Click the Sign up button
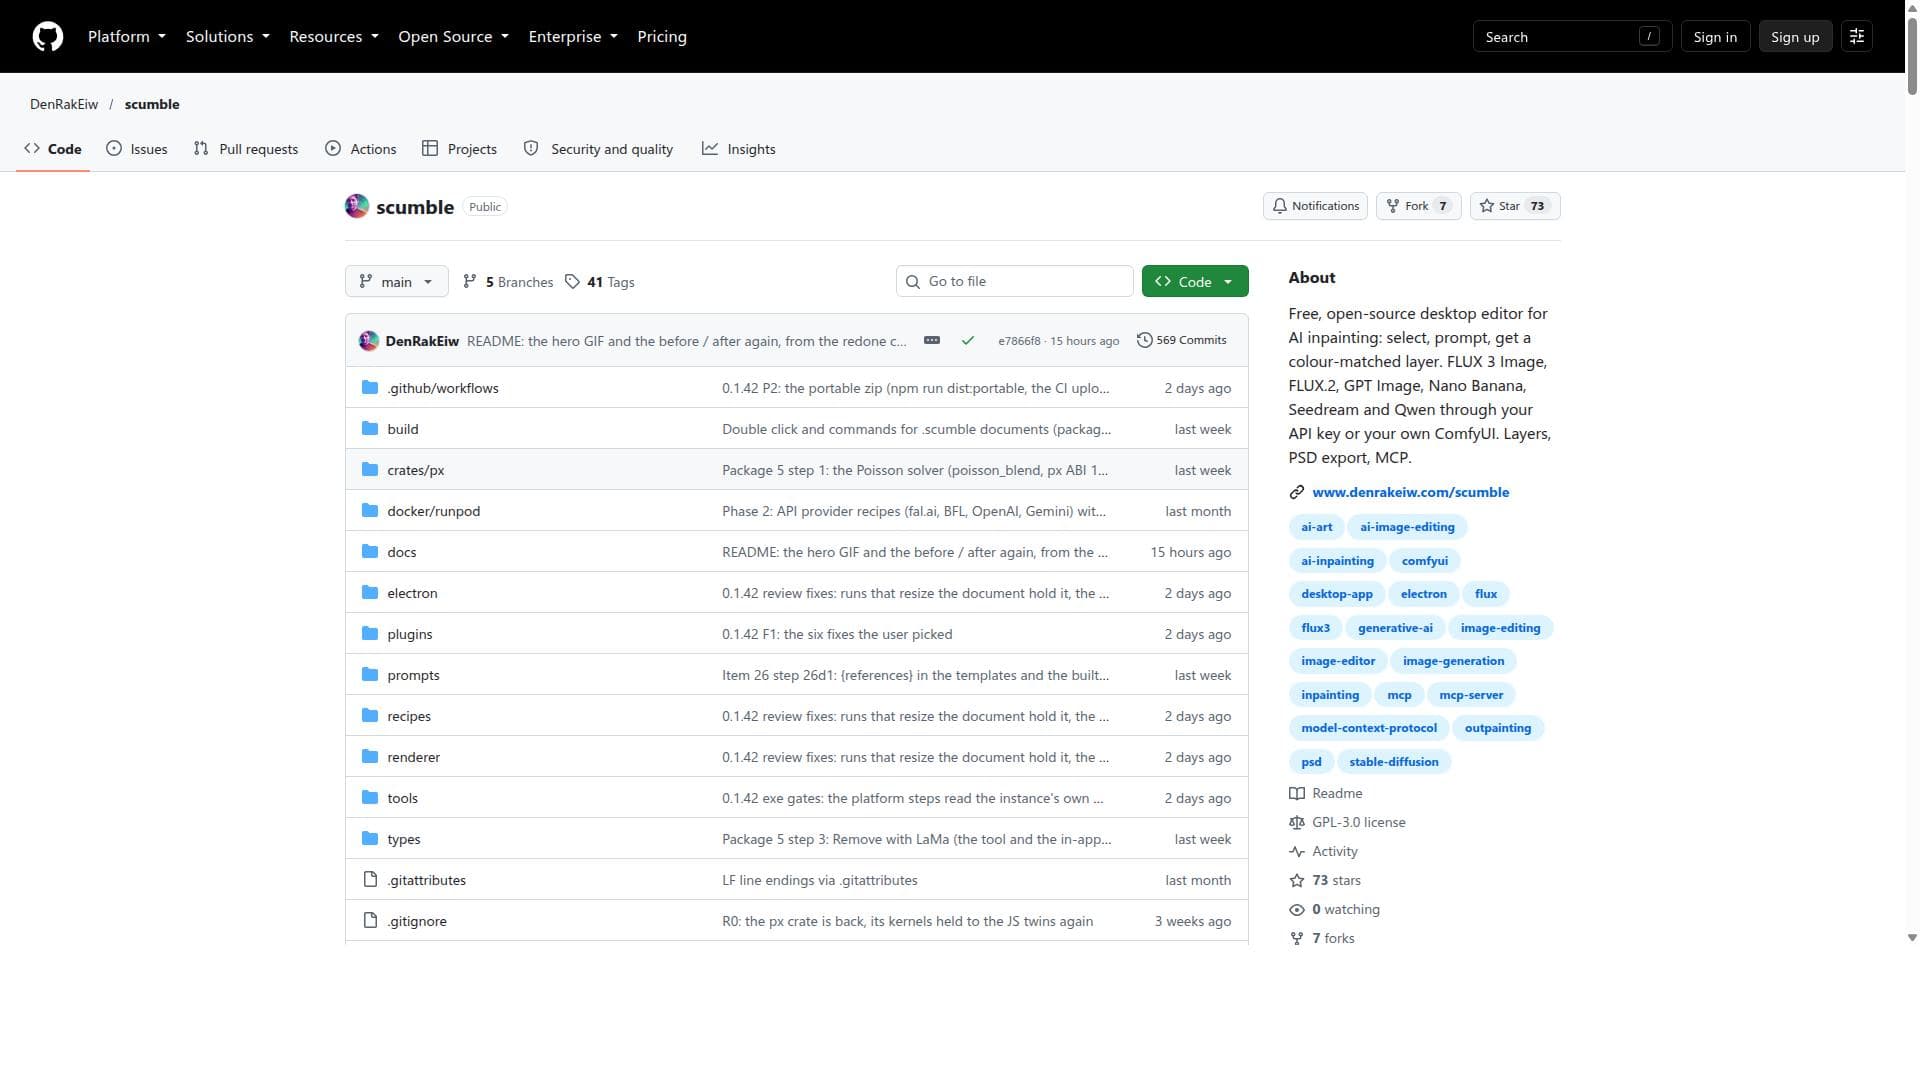The height and width of the screenshot is (1080, 1920). (x=1795, y=37)
